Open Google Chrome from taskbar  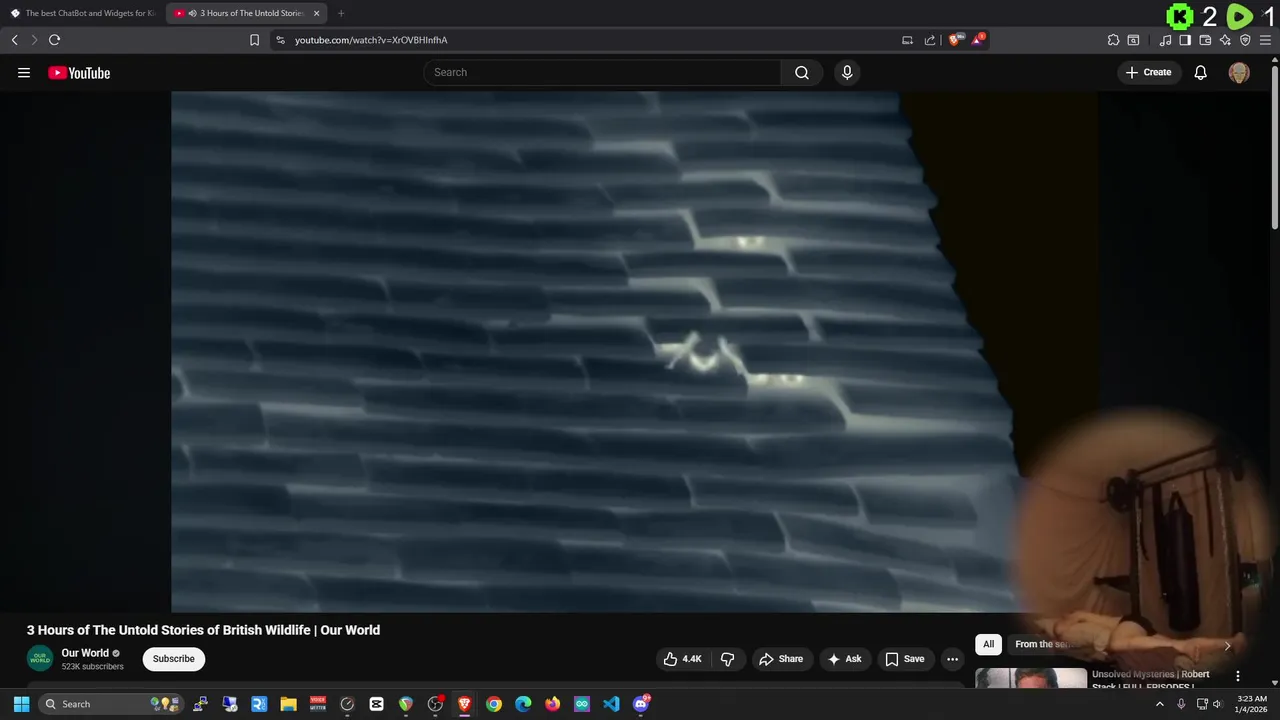[x=494, y=704]
